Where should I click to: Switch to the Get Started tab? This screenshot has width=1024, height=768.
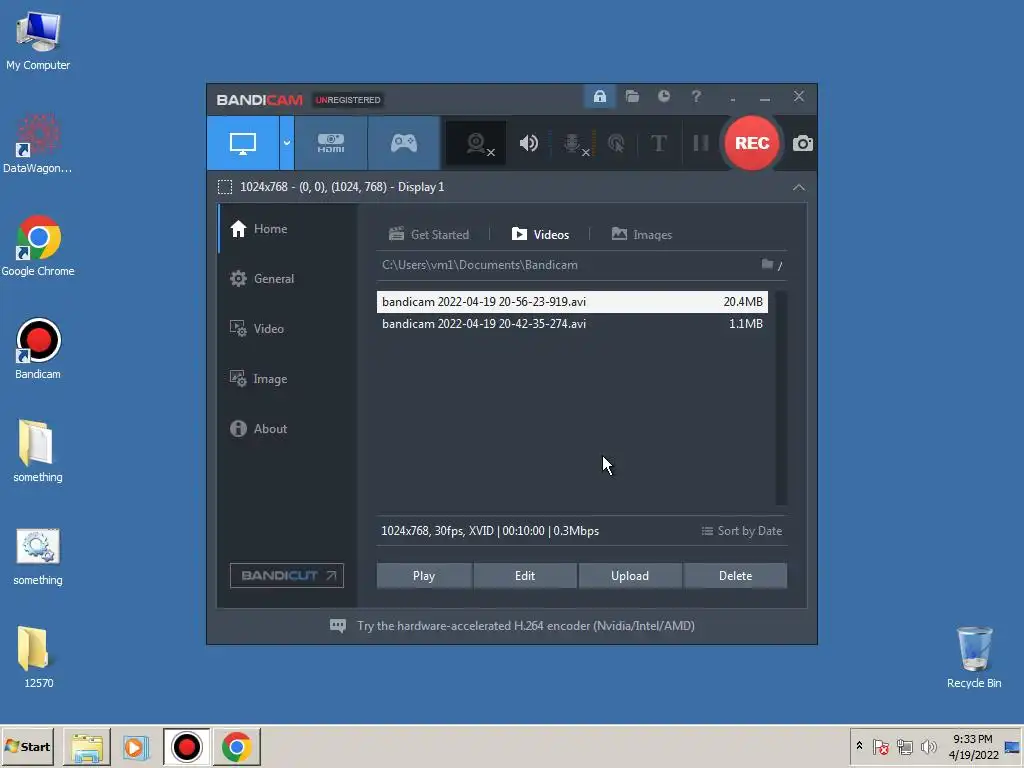429,234
